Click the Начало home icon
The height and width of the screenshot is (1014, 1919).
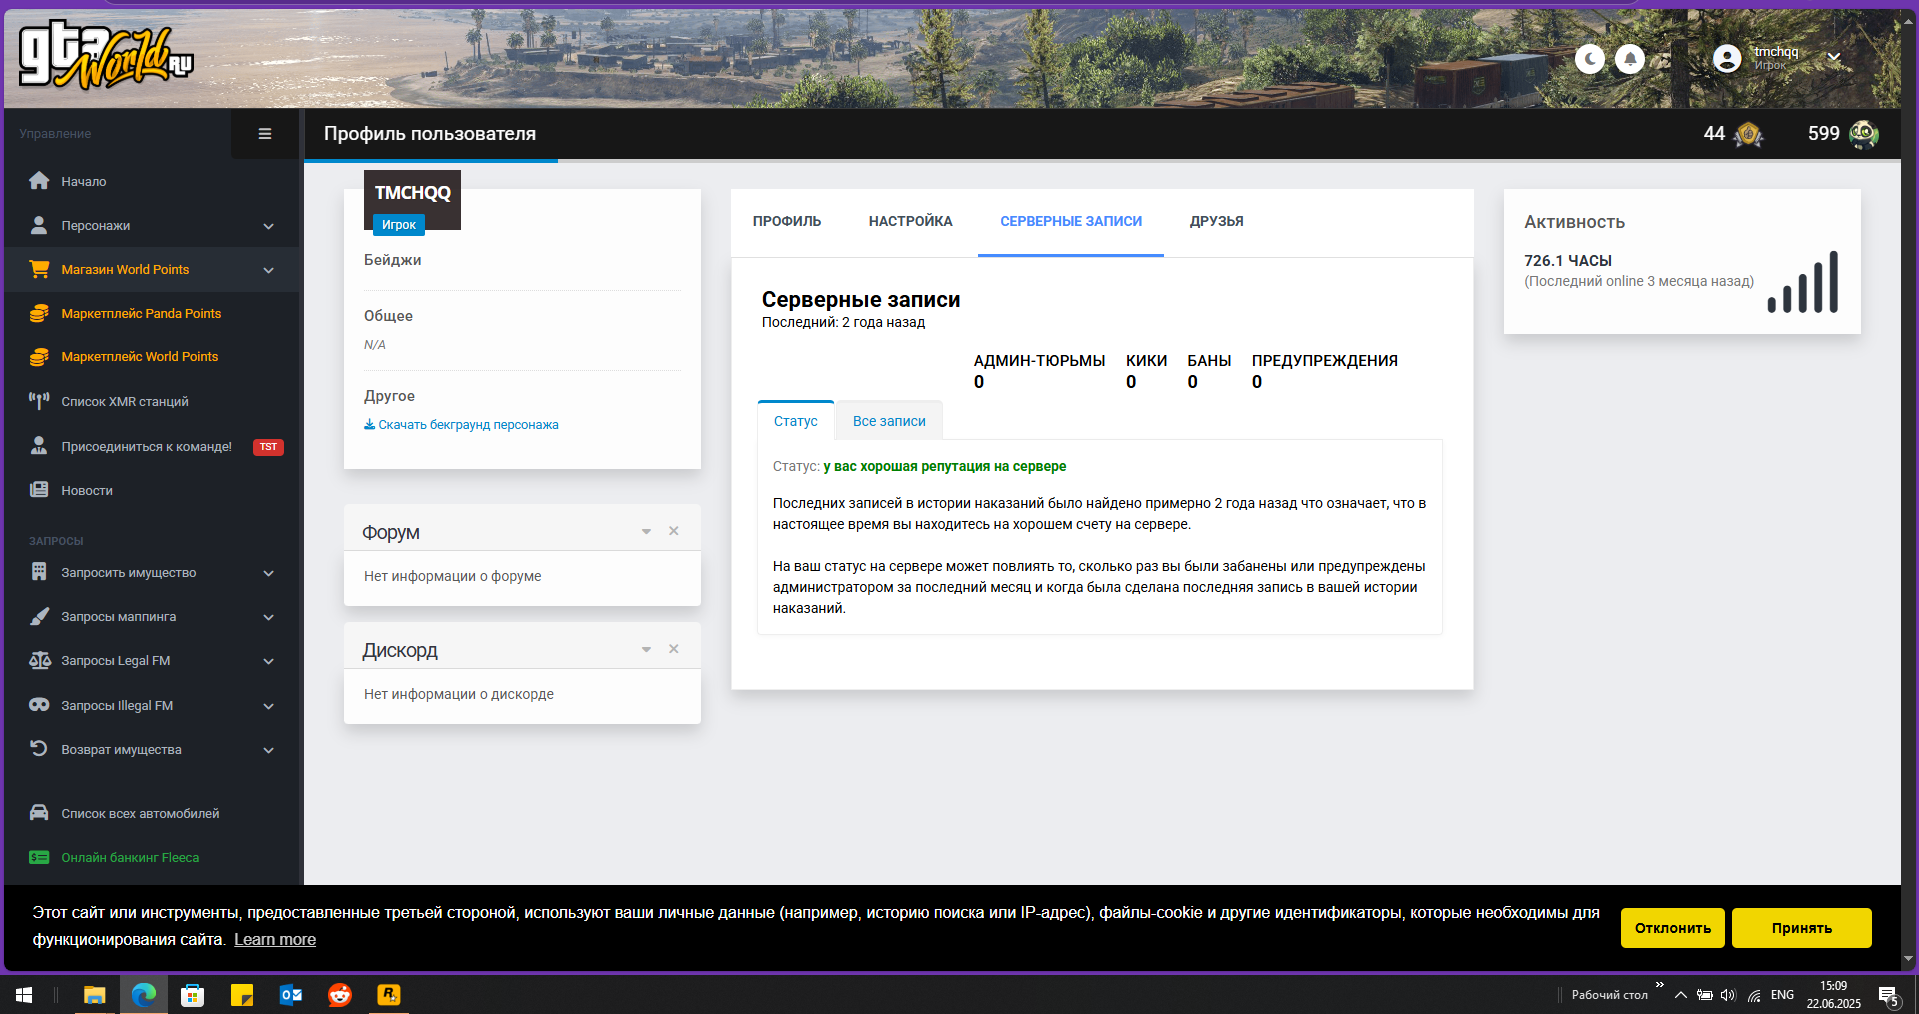39,181
